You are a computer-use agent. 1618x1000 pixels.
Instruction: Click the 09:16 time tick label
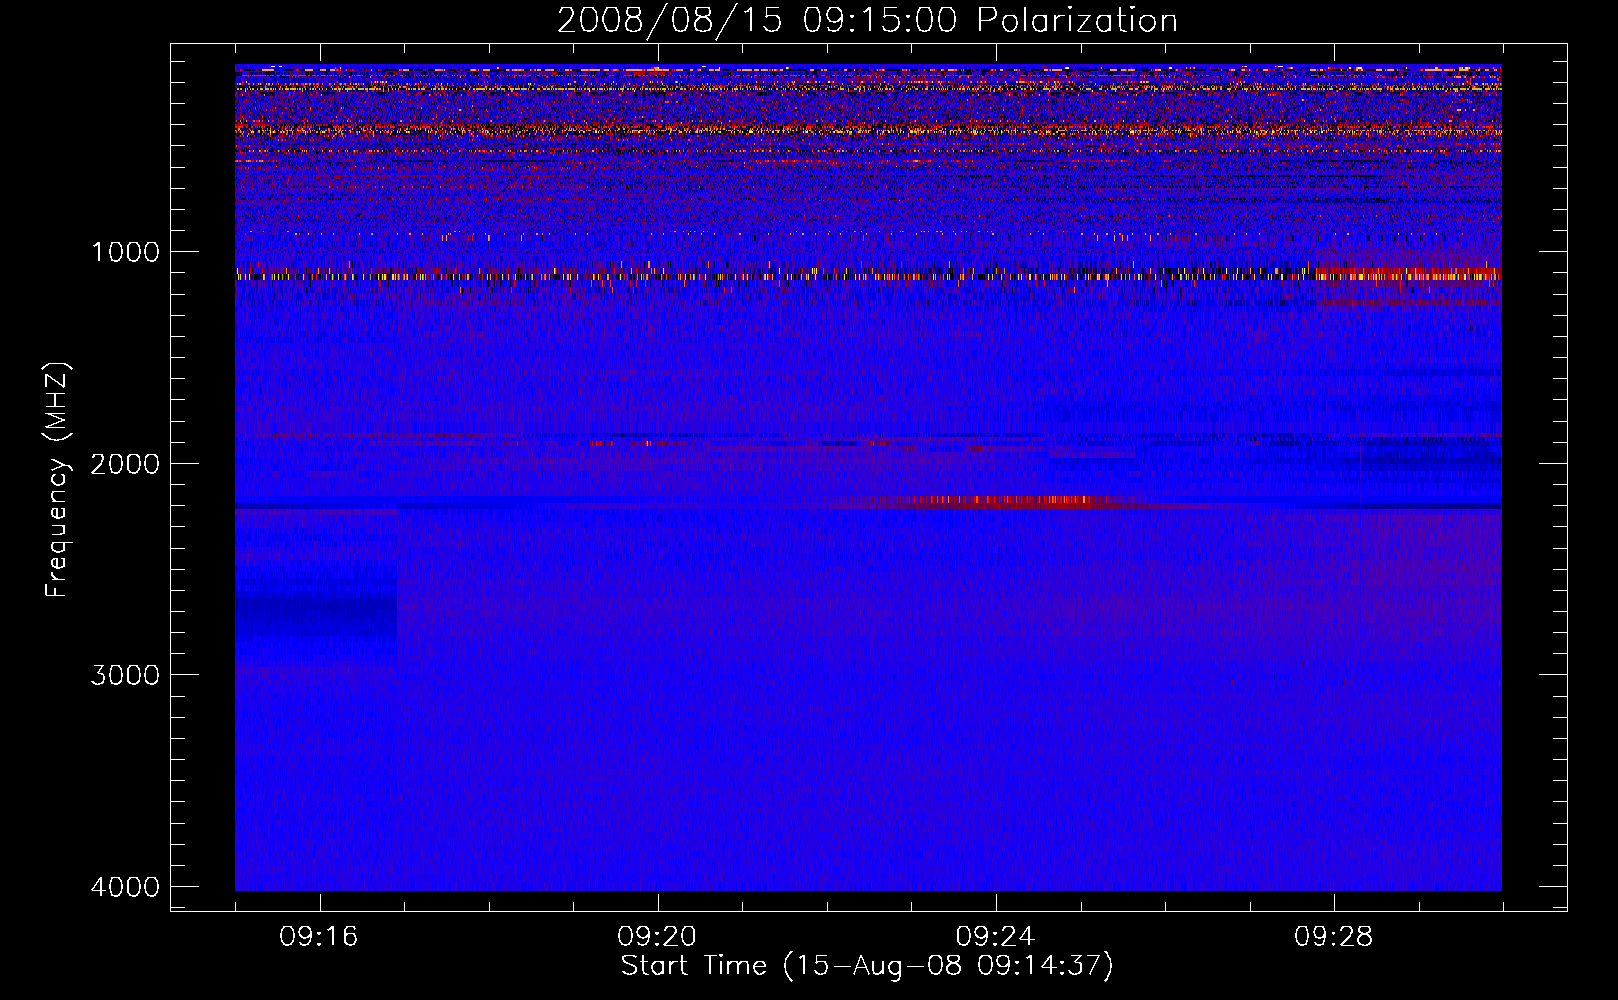[319, 936]
